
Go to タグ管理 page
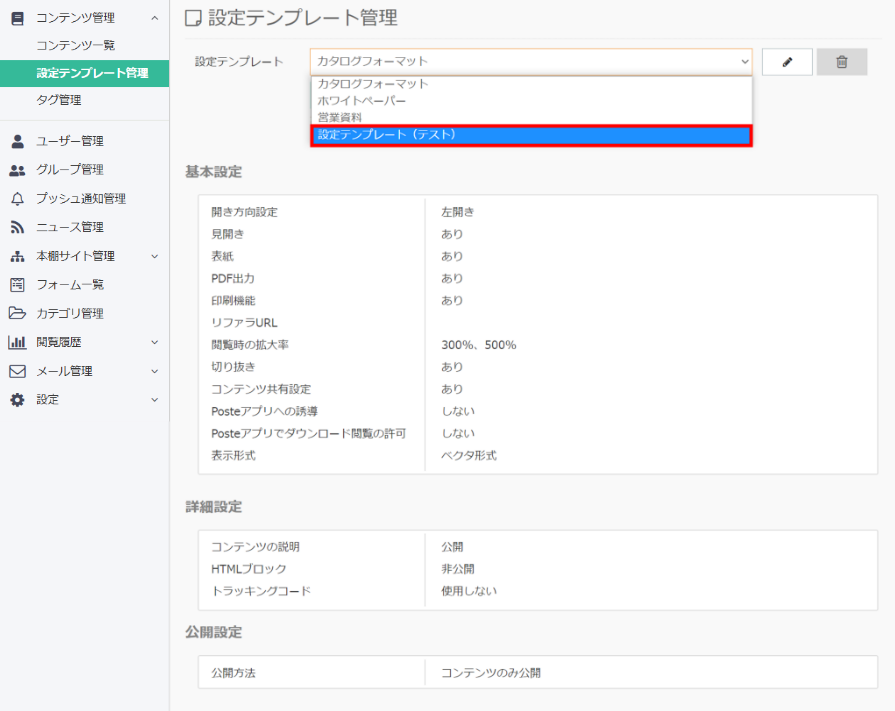pos(59,100)
